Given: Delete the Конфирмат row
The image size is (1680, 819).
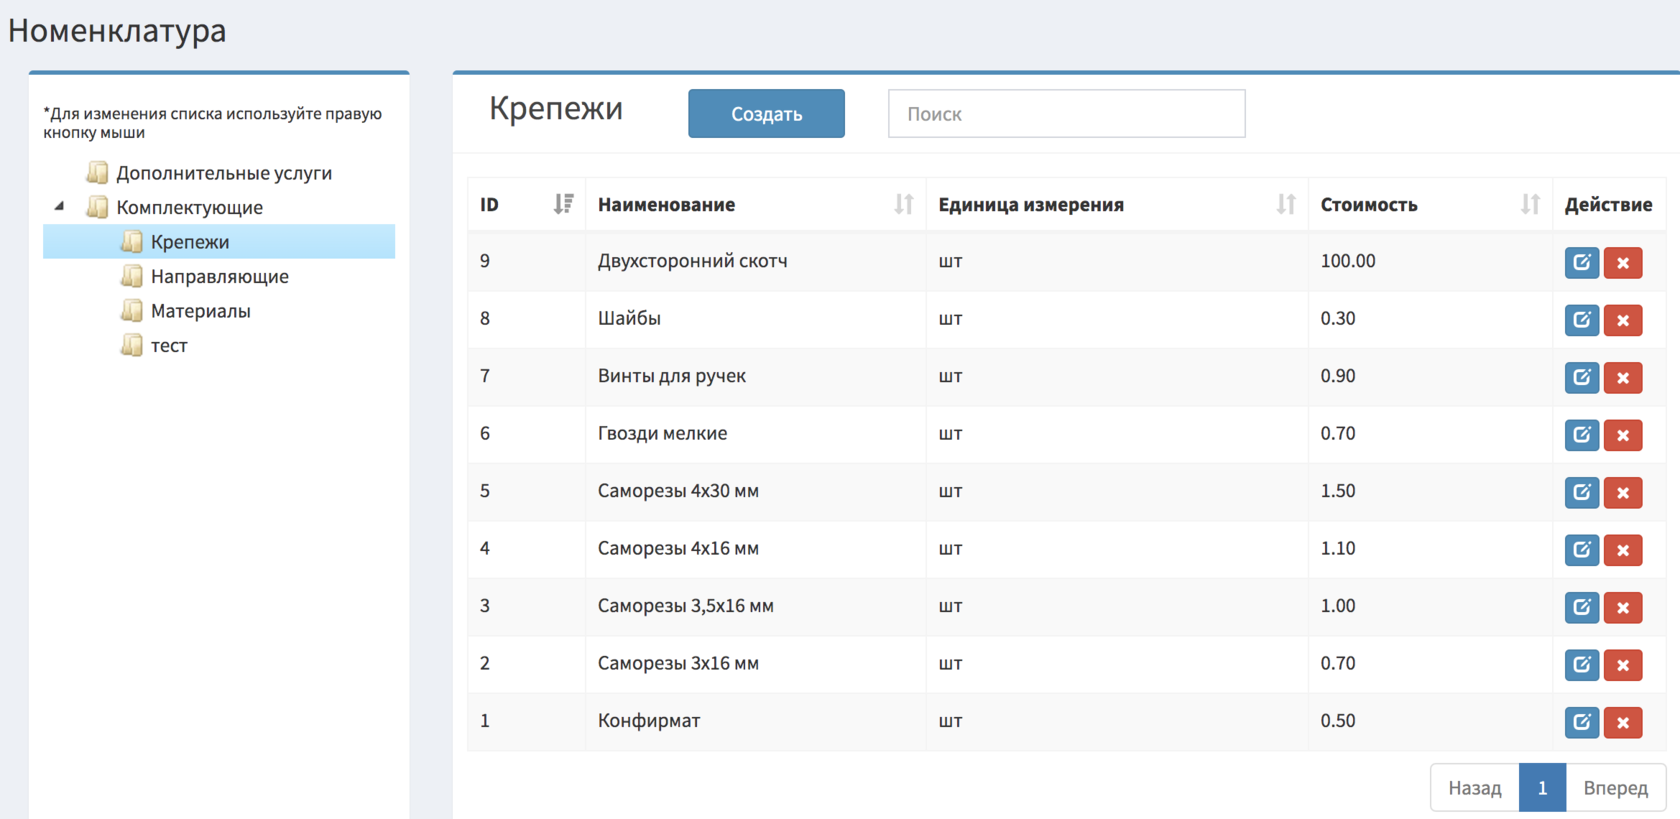Looking at the screenshot, I should [x=1623, y=722].
